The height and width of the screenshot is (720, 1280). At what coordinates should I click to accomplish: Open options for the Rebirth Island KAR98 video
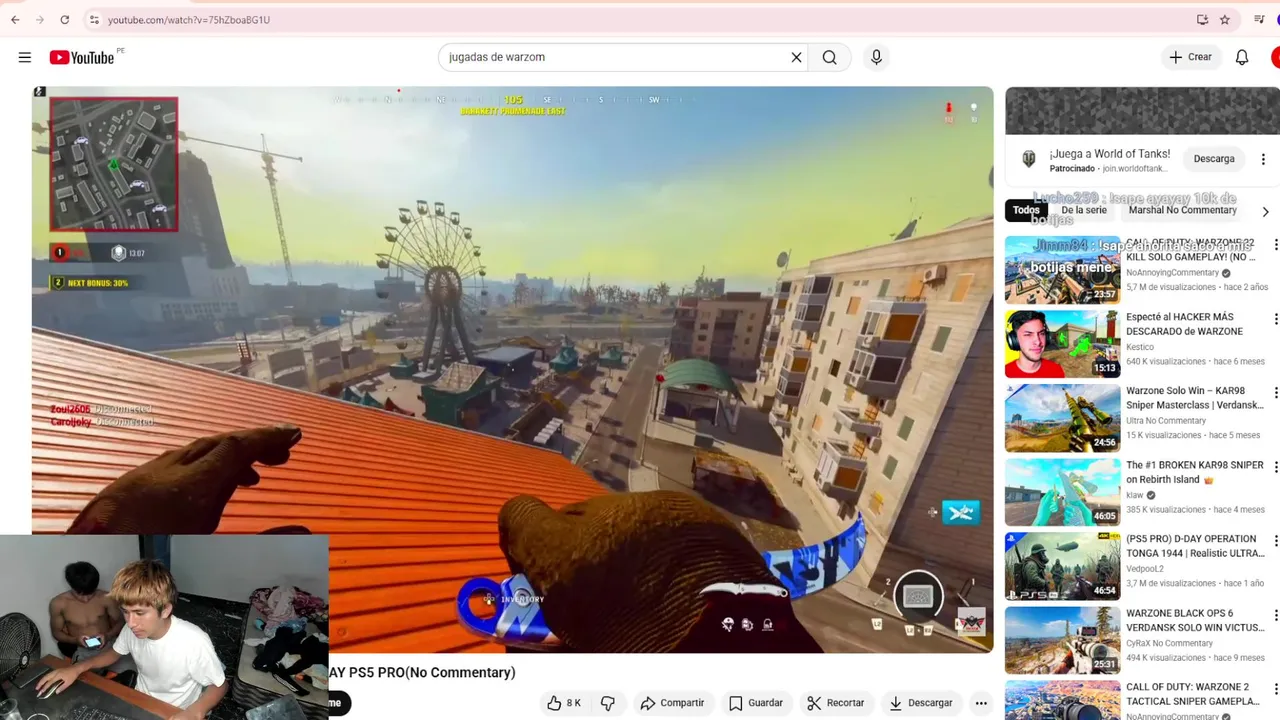[1275, 467]
